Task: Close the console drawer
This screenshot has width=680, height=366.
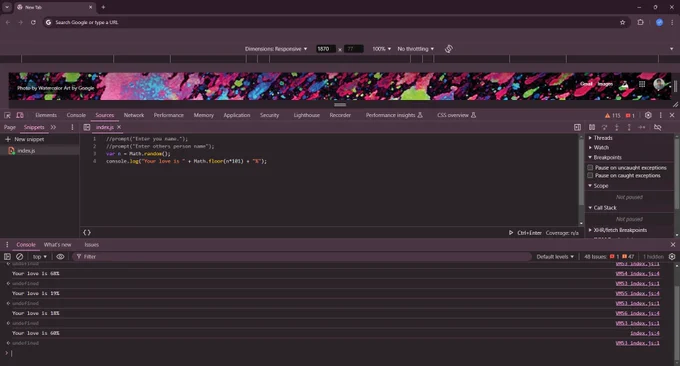Action: (673, 245)
